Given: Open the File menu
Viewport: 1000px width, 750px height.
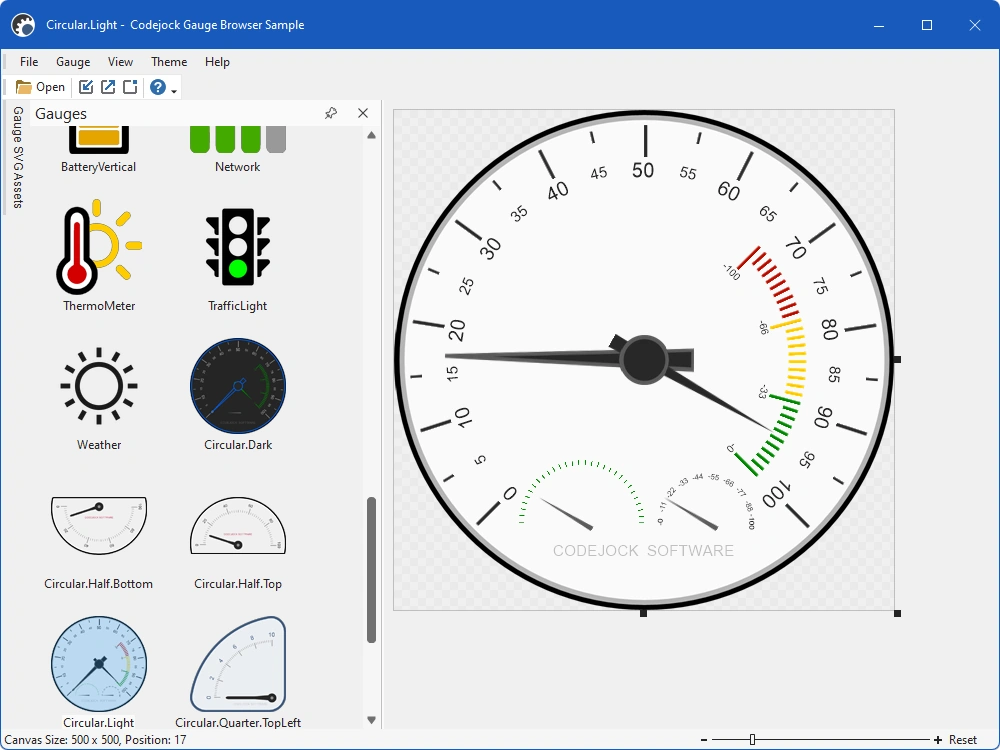Looking at the screenshot, I should click(29, 62).
